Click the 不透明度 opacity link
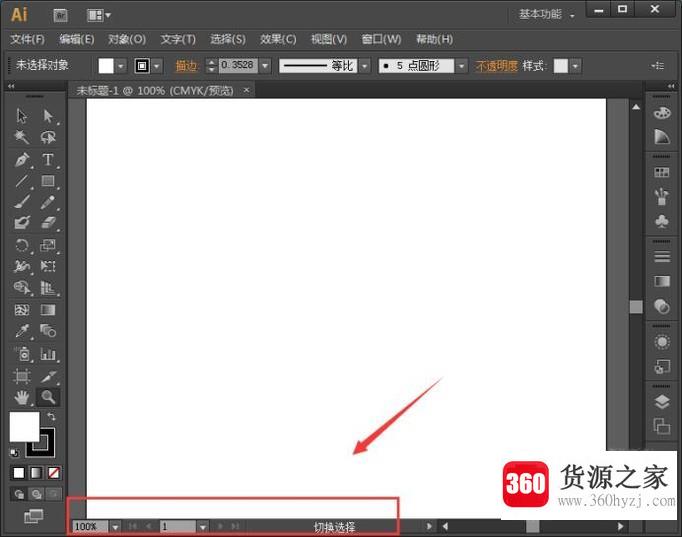Viewport: 682px width, 537px height. pyautogui.click(x=496, y=66)
